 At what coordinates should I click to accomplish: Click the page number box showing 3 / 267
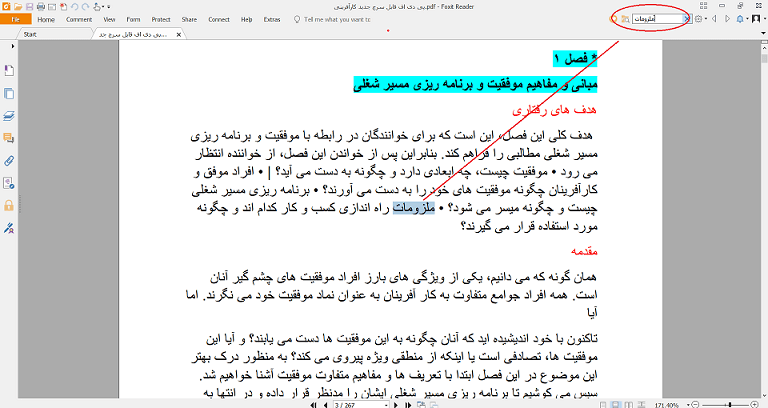[x=361, y=405]
